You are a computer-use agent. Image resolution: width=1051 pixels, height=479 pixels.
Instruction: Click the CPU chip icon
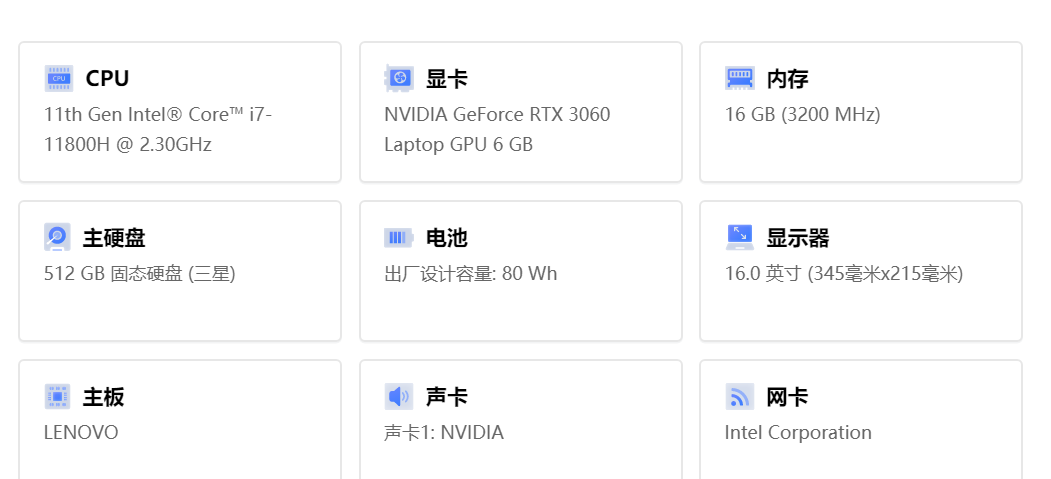[59, 78]
